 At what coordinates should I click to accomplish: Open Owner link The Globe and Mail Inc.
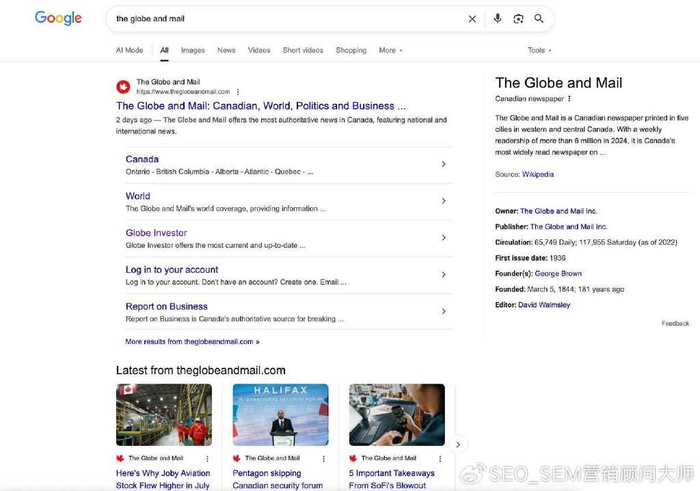[558, 211]
